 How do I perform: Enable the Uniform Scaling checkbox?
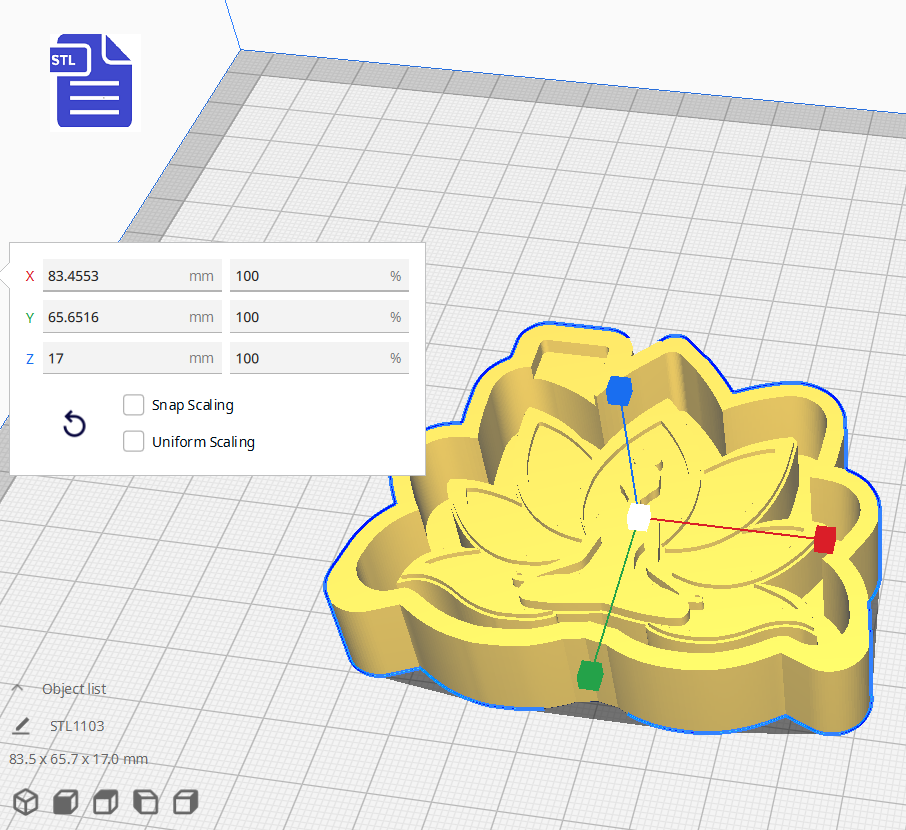133,441
